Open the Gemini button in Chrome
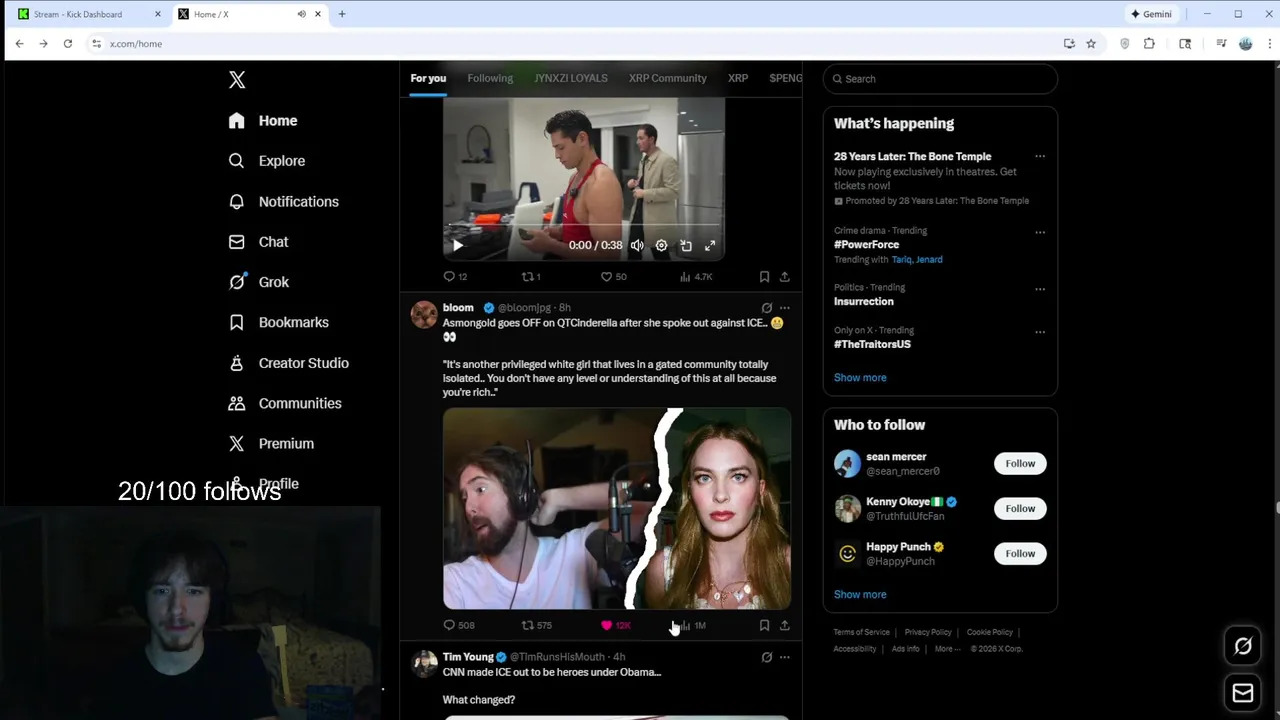The height and width of the screenshot is (720, 1280). pyautogui.click(x=1151, y=14)
